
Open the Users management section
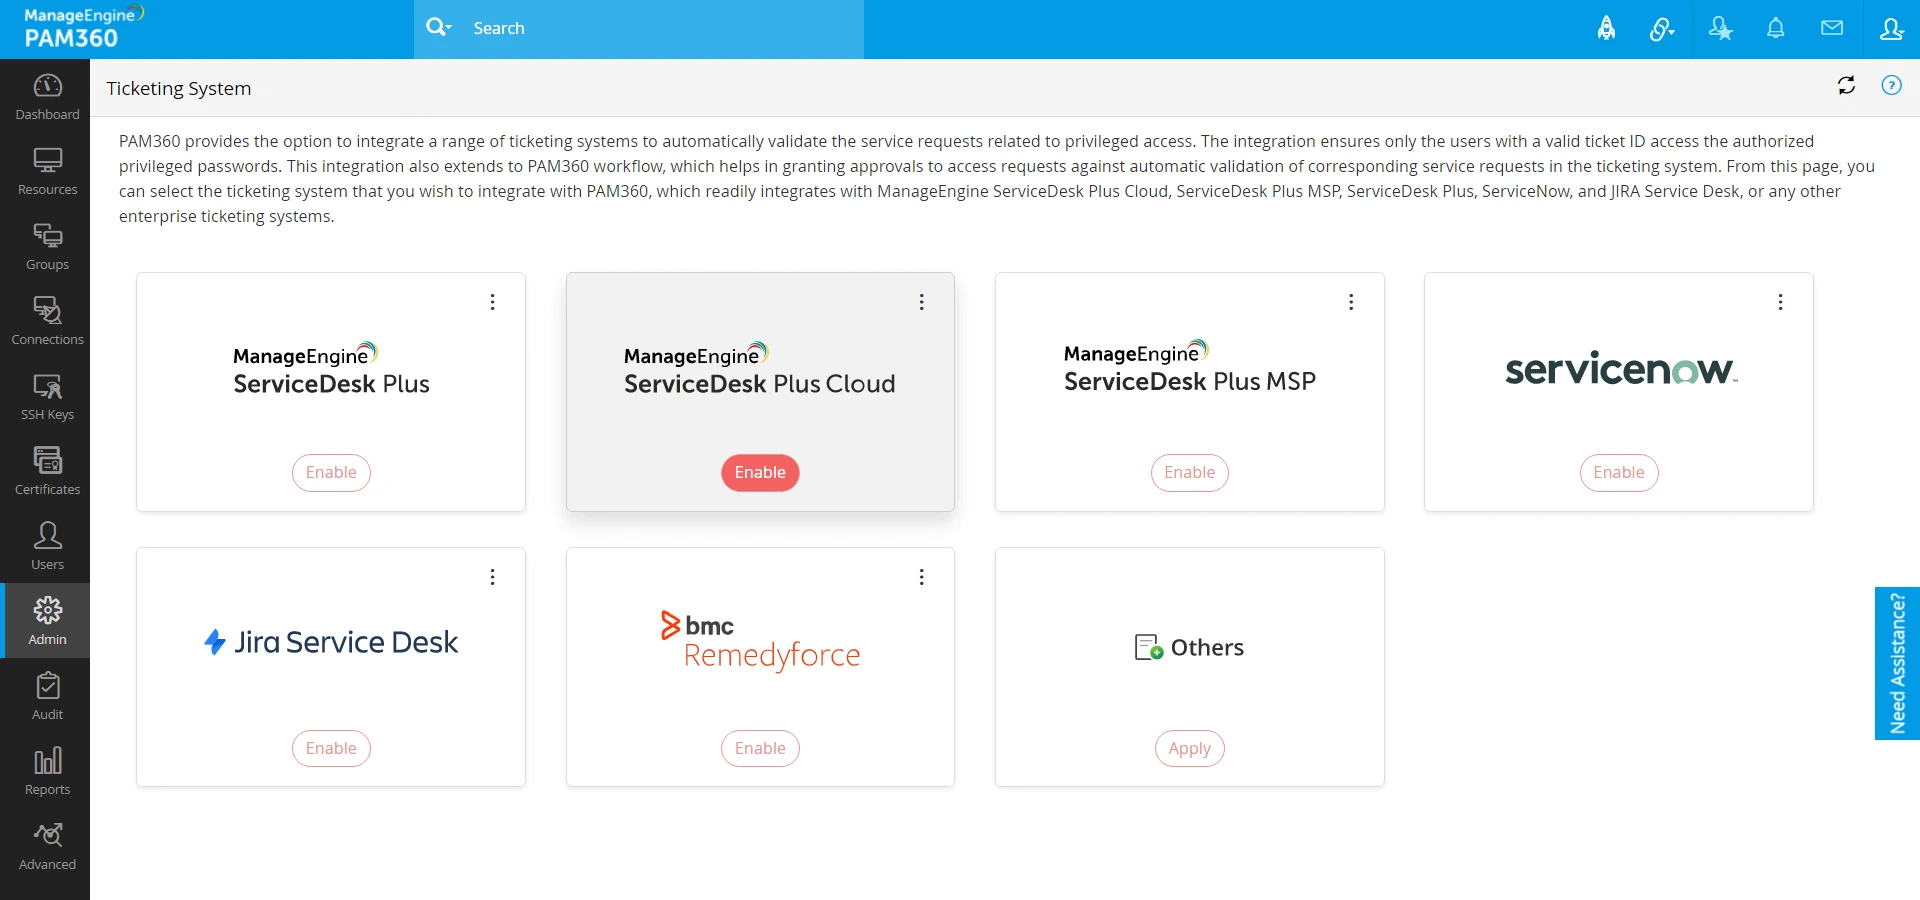coord(46,545)
